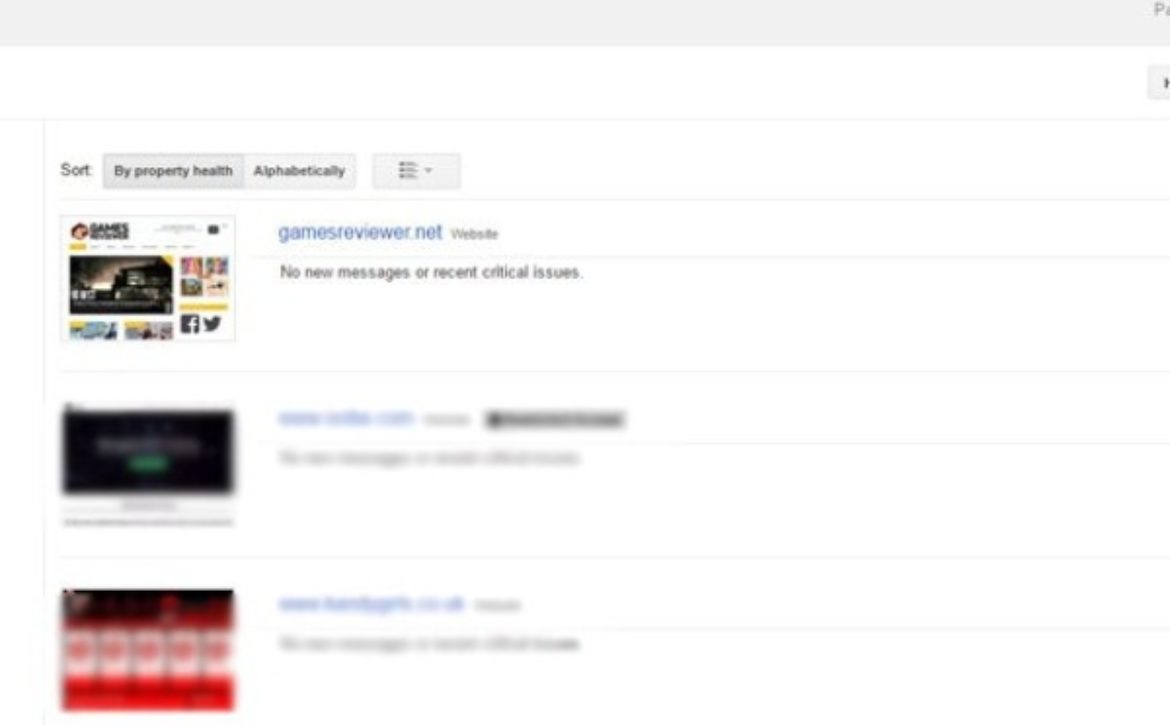Sort the property list Alphabetically
This screenshot has height=725, width=1170.
[299, 171]
